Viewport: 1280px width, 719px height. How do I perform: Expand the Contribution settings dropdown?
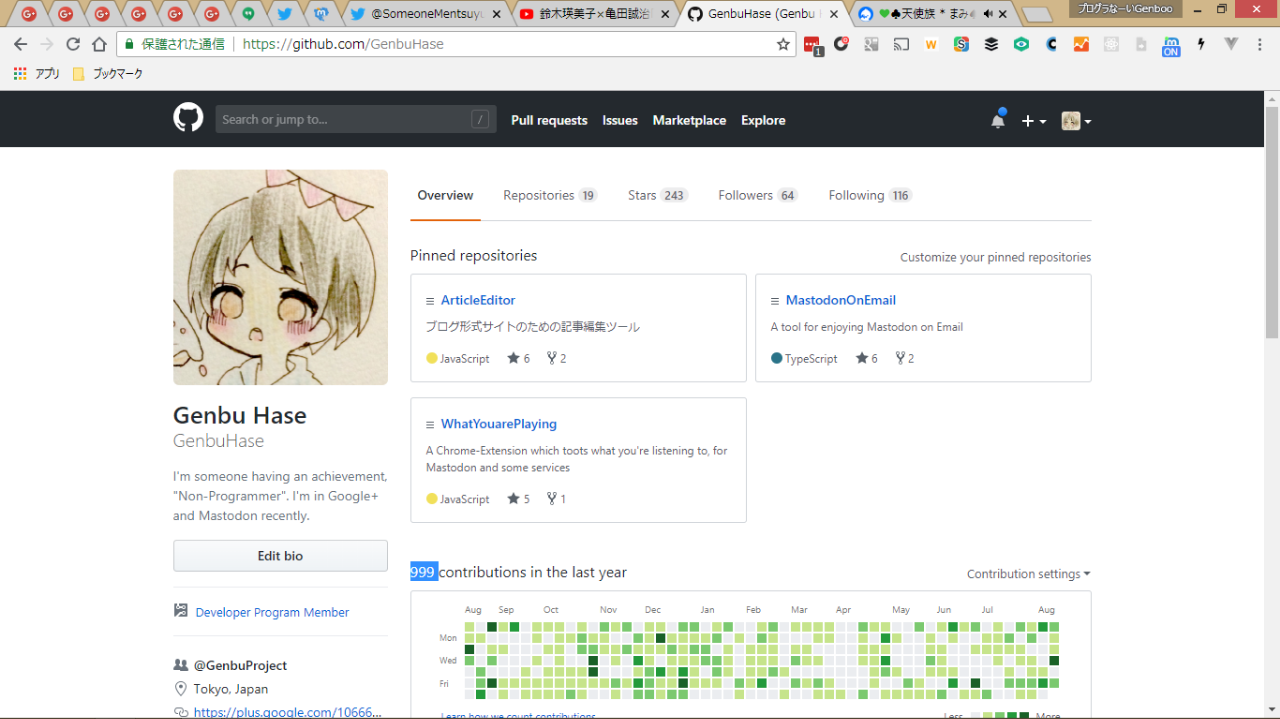1028,574
